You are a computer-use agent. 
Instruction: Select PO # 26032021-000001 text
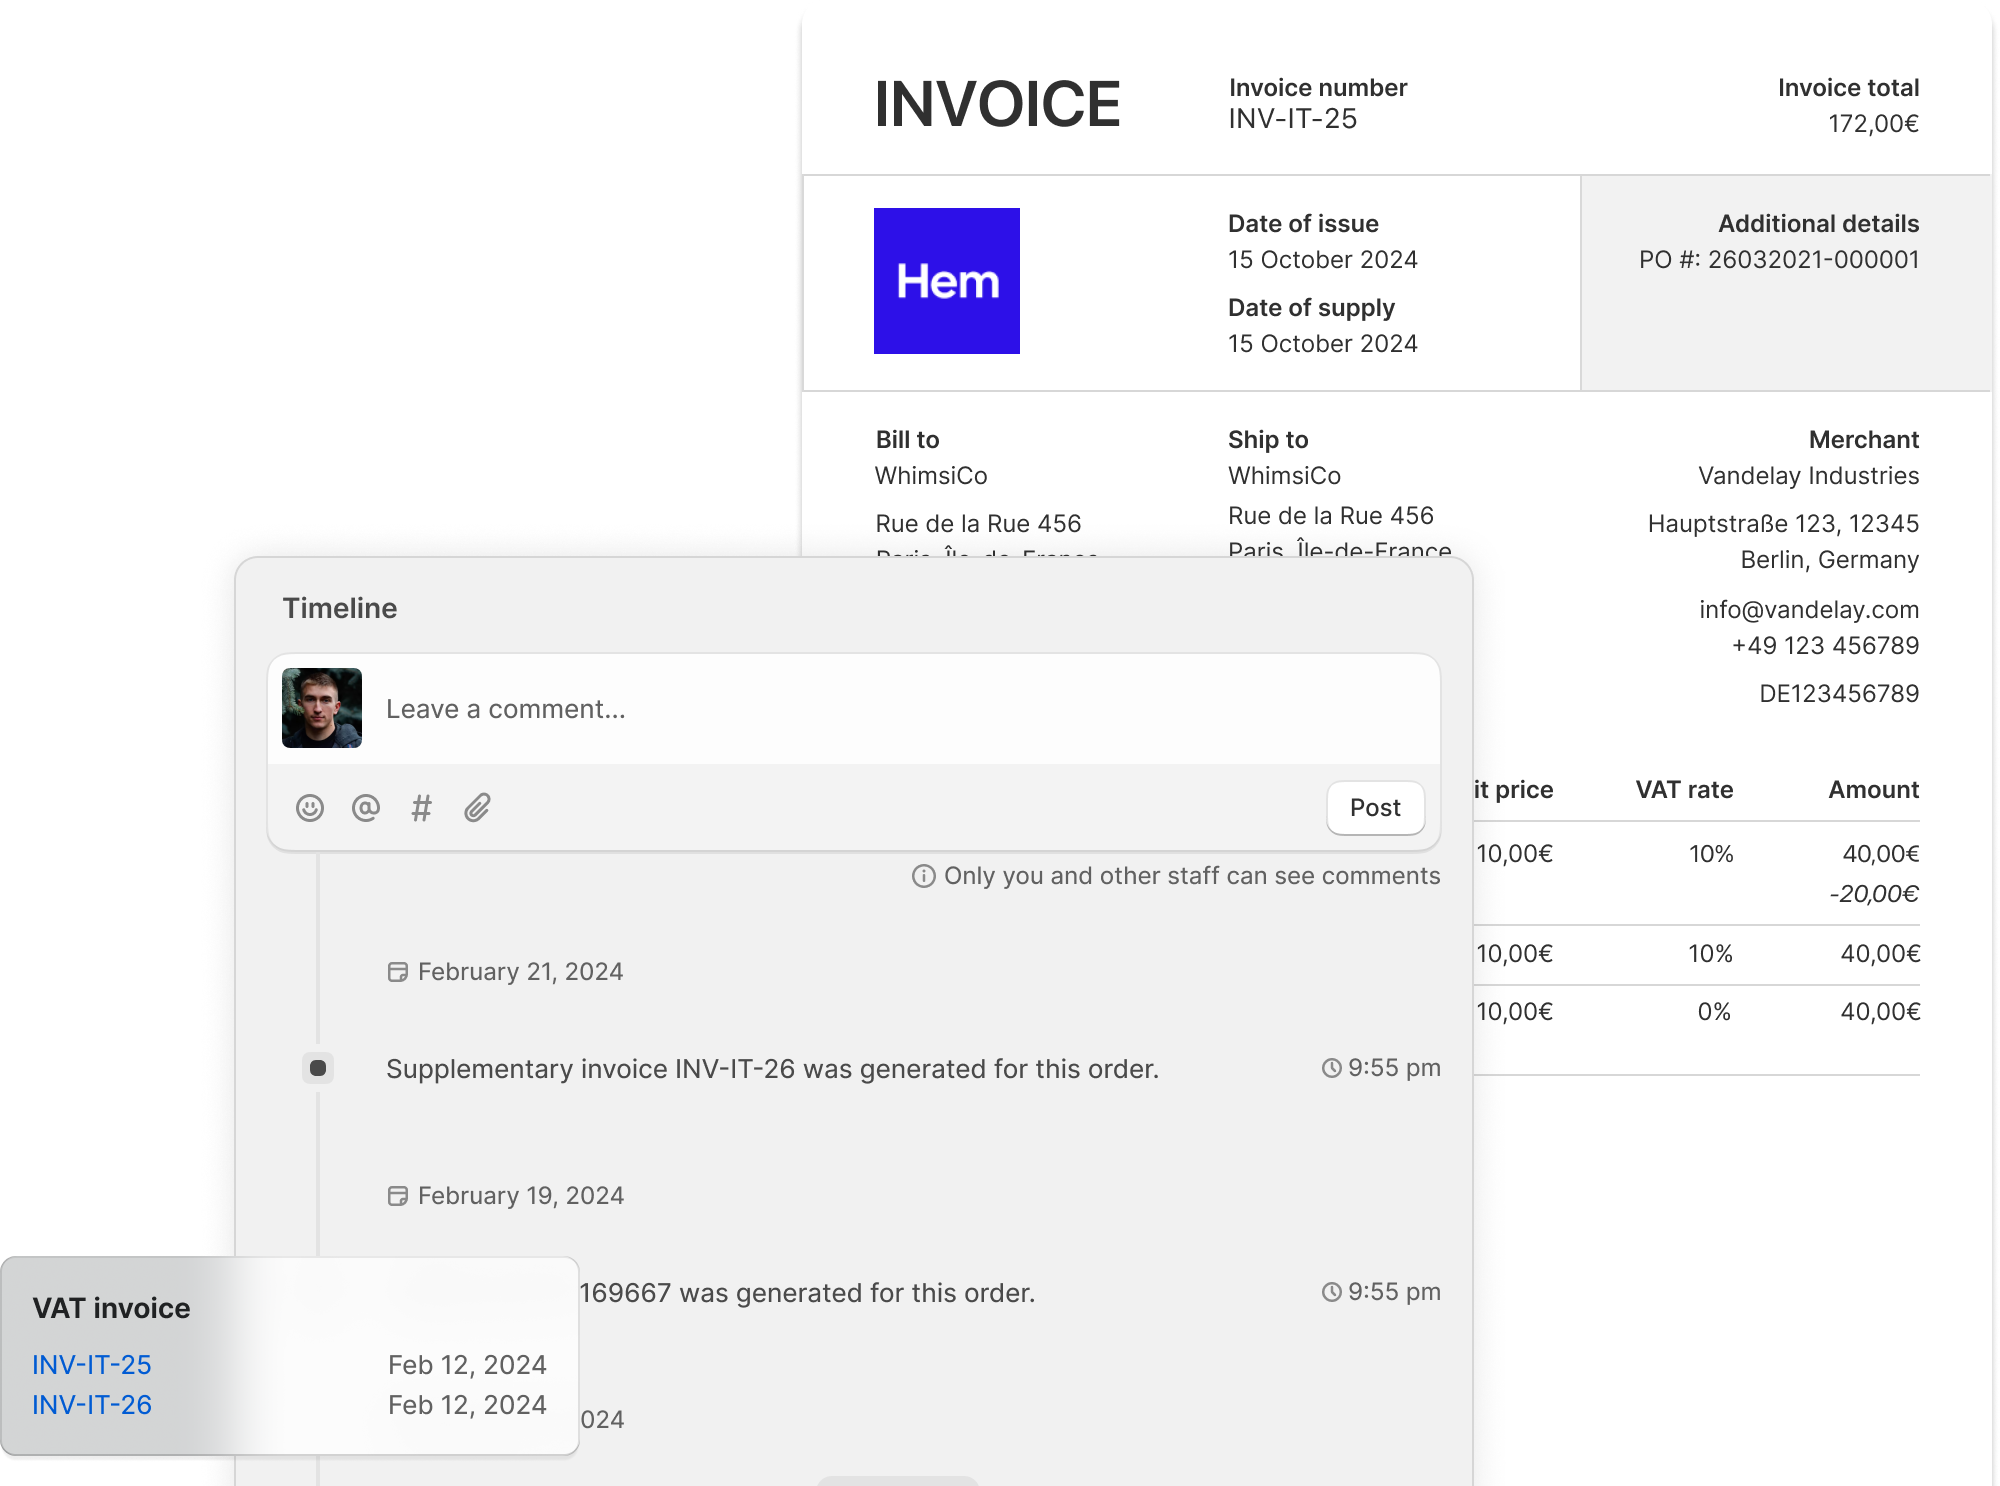1779,260
